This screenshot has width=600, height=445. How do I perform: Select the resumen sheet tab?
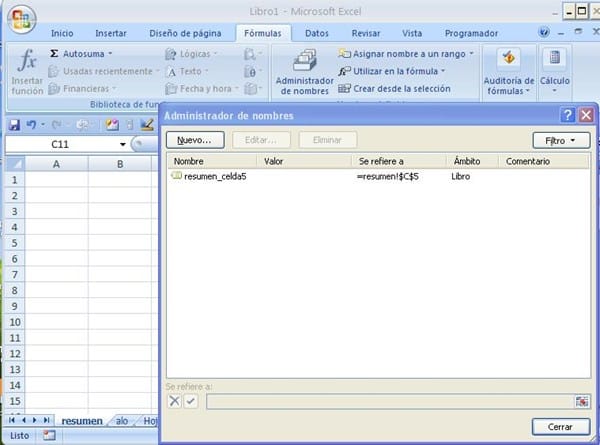(81, 421)
